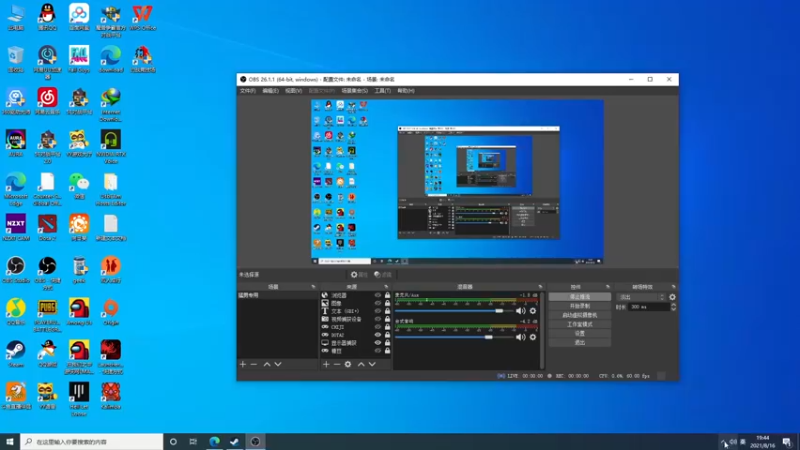Open source properties gear in Sources toolbar

point(348,364)
